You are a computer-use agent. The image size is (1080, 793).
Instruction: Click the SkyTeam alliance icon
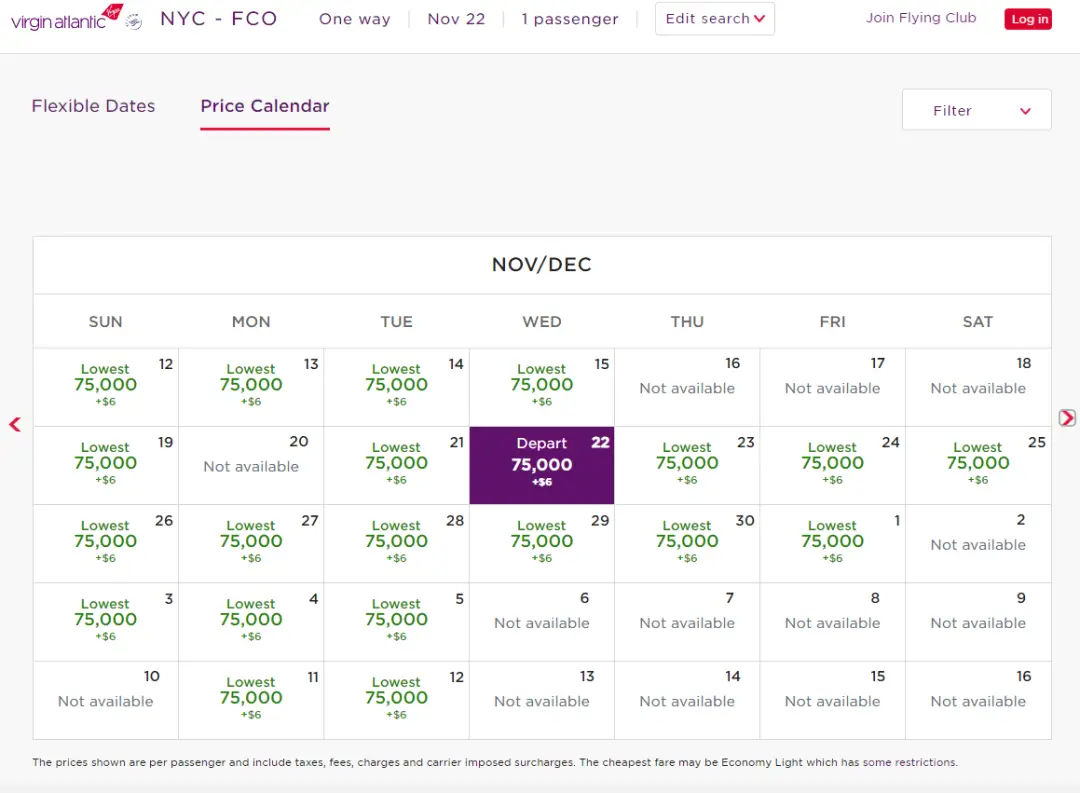pos(135,22)
